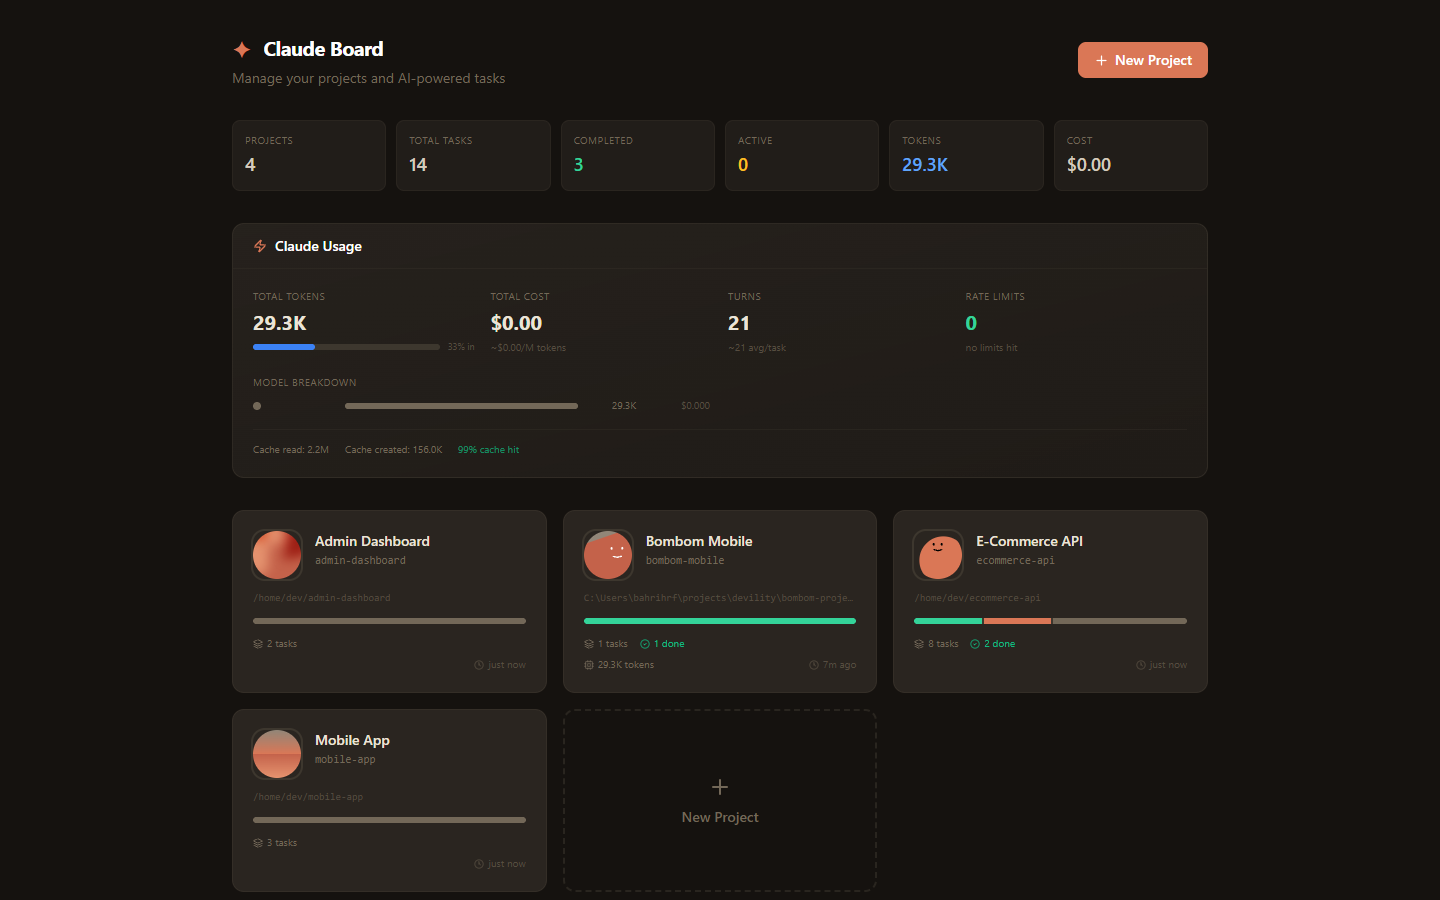Toggle the 2 done completion check on E-Commerce API
The image size is (1440, 900).
coord(993,643)
